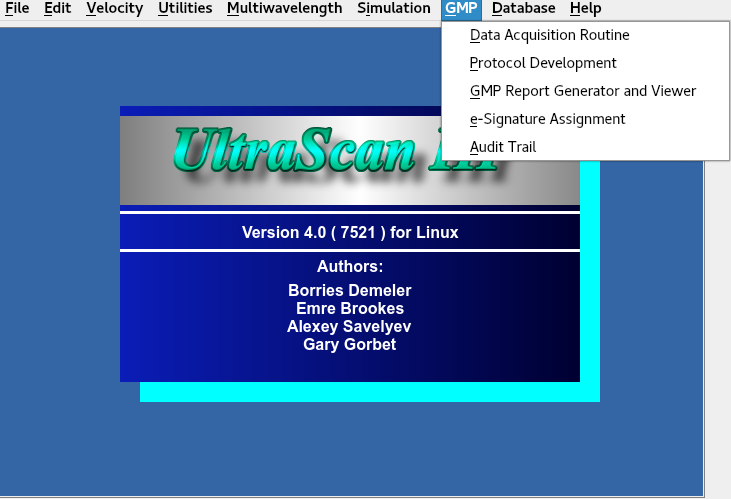Open the Velocity menu

pos(114,9)
